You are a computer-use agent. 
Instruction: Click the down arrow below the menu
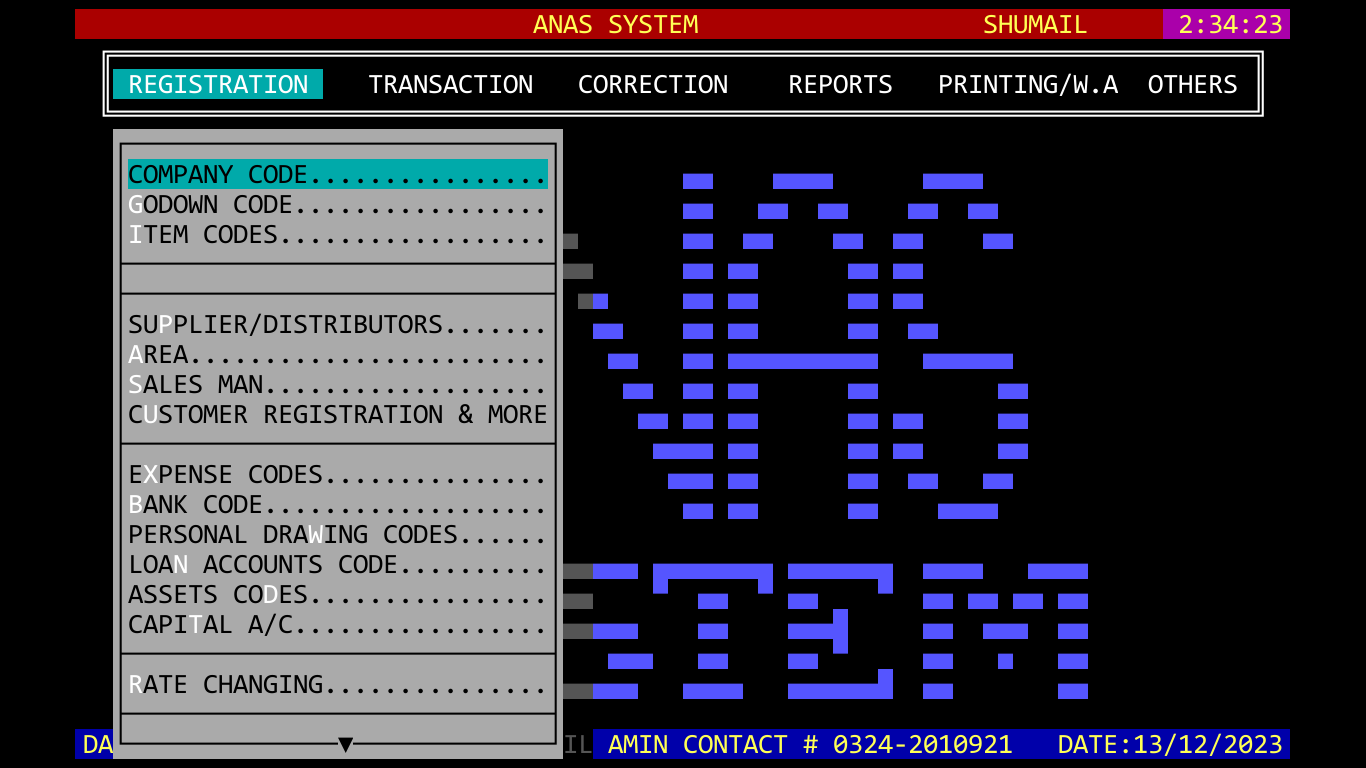345,744
